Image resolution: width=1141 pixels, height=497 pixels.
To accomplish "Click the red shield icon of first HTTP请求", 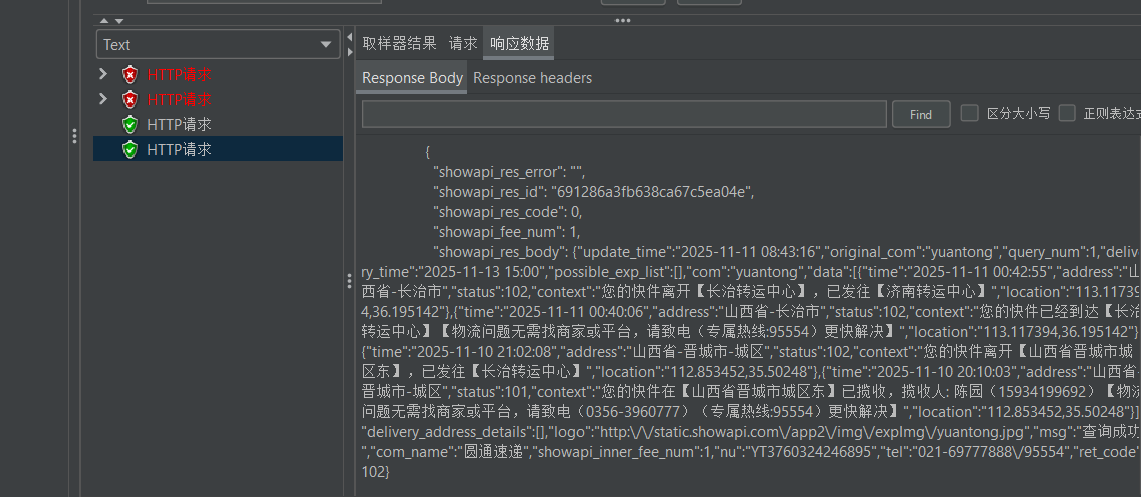I will point(130,74).
